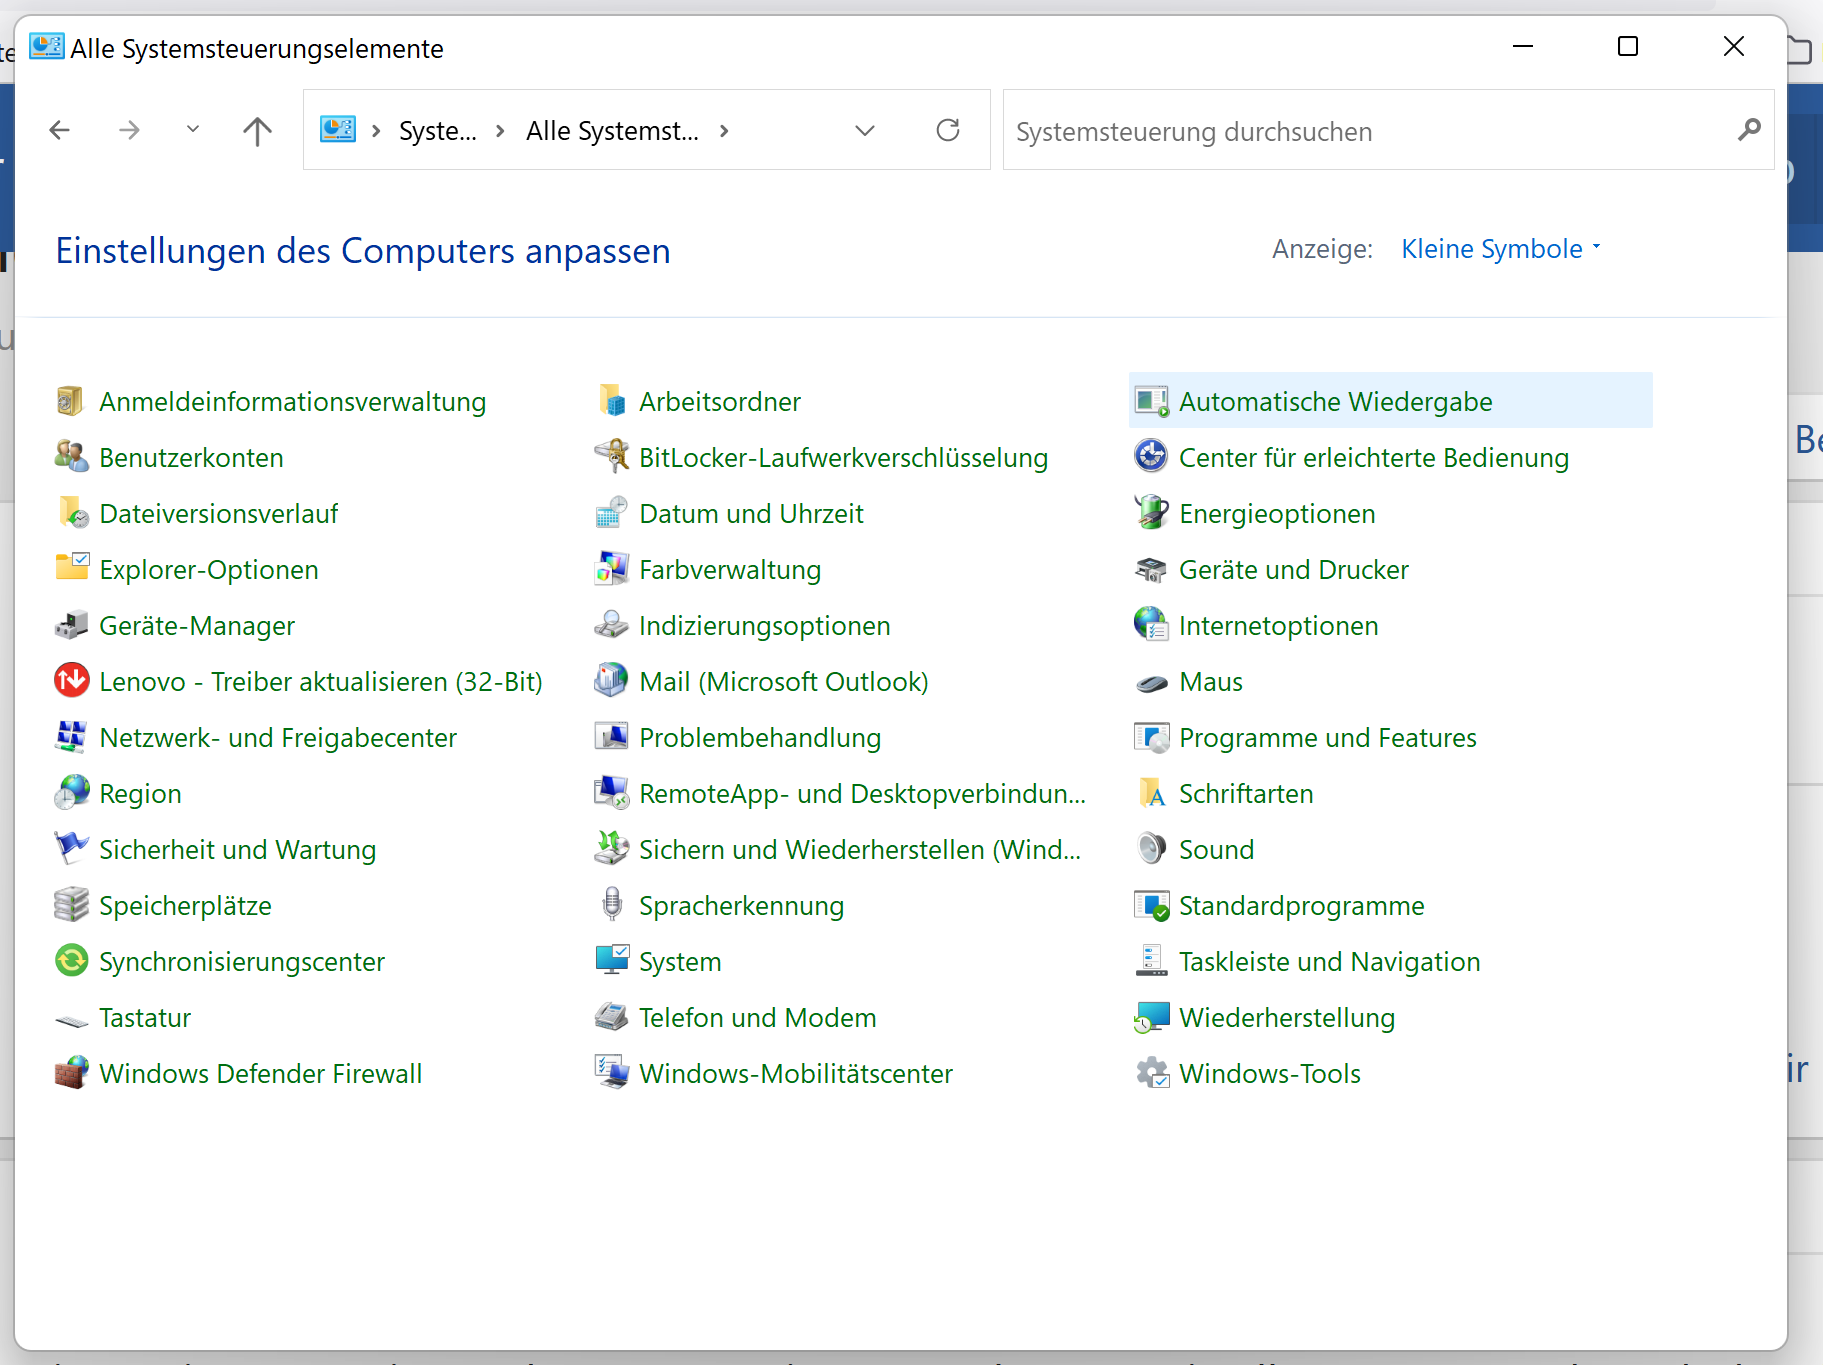Viewport: 1823px width, 1365px height.
Task: Open Automatische Wiedergabe
Action: [1390, 401]
